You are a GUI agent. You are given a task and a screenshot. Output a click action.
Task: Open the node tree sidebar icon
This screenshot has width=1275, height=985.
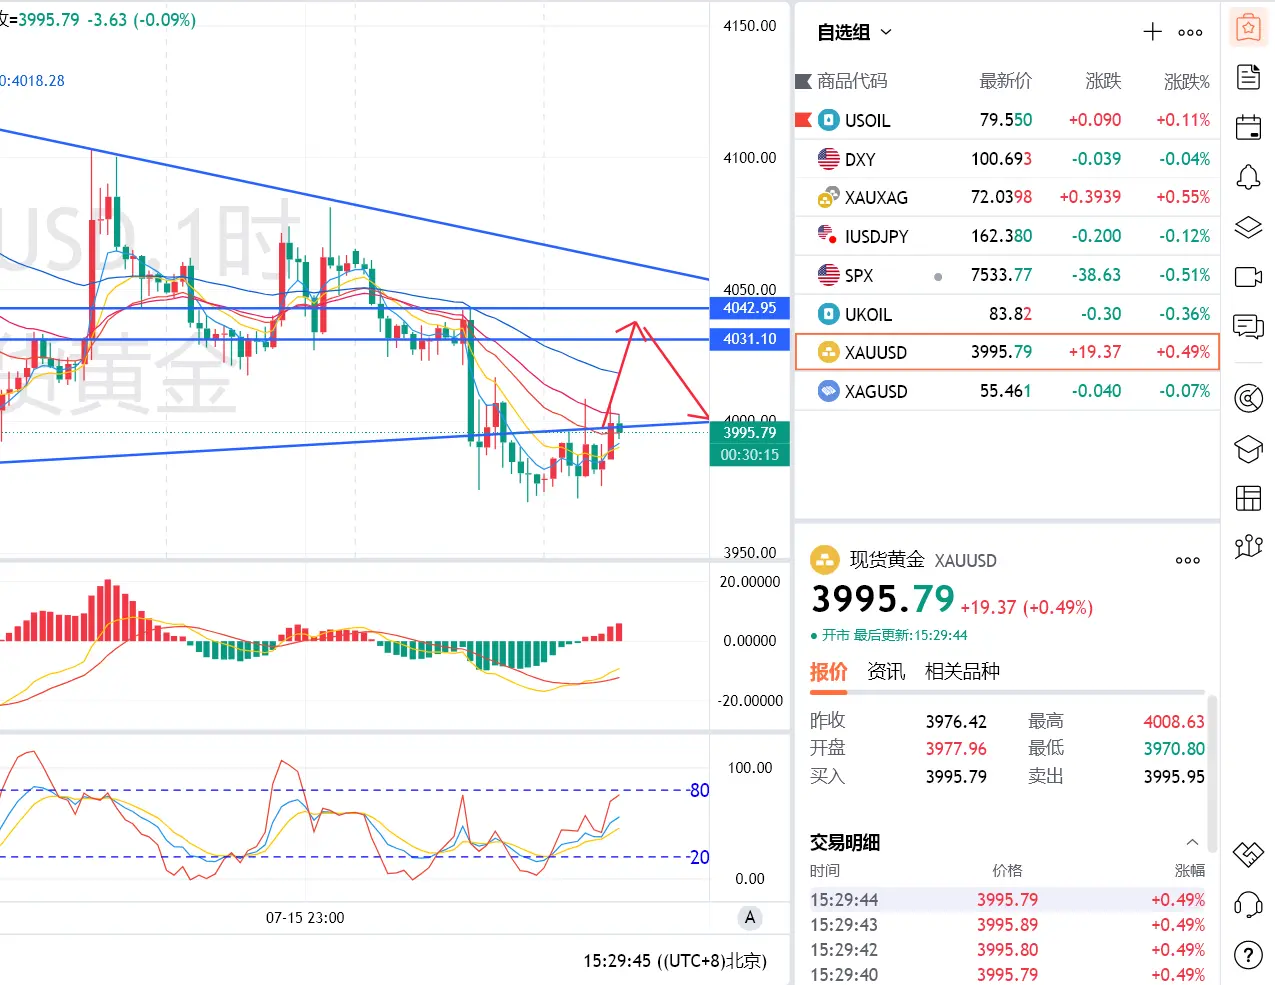point(1248,546)
